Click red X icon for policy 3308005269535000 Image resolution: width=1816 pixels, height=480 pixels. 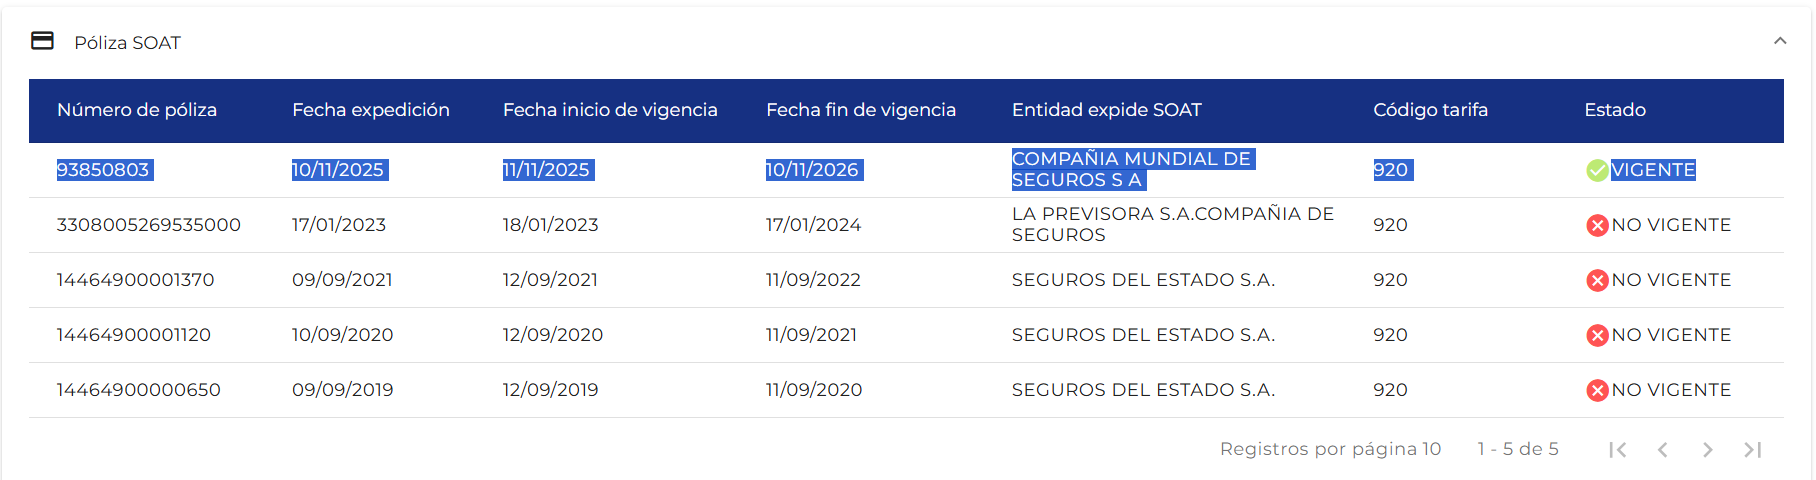point(1597,225)
